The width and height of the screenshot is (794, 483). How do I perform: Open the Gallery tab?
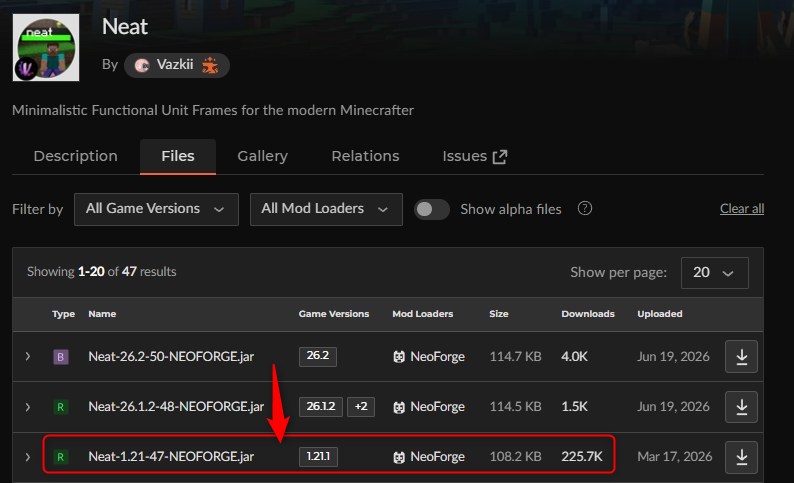coord(262,156)
